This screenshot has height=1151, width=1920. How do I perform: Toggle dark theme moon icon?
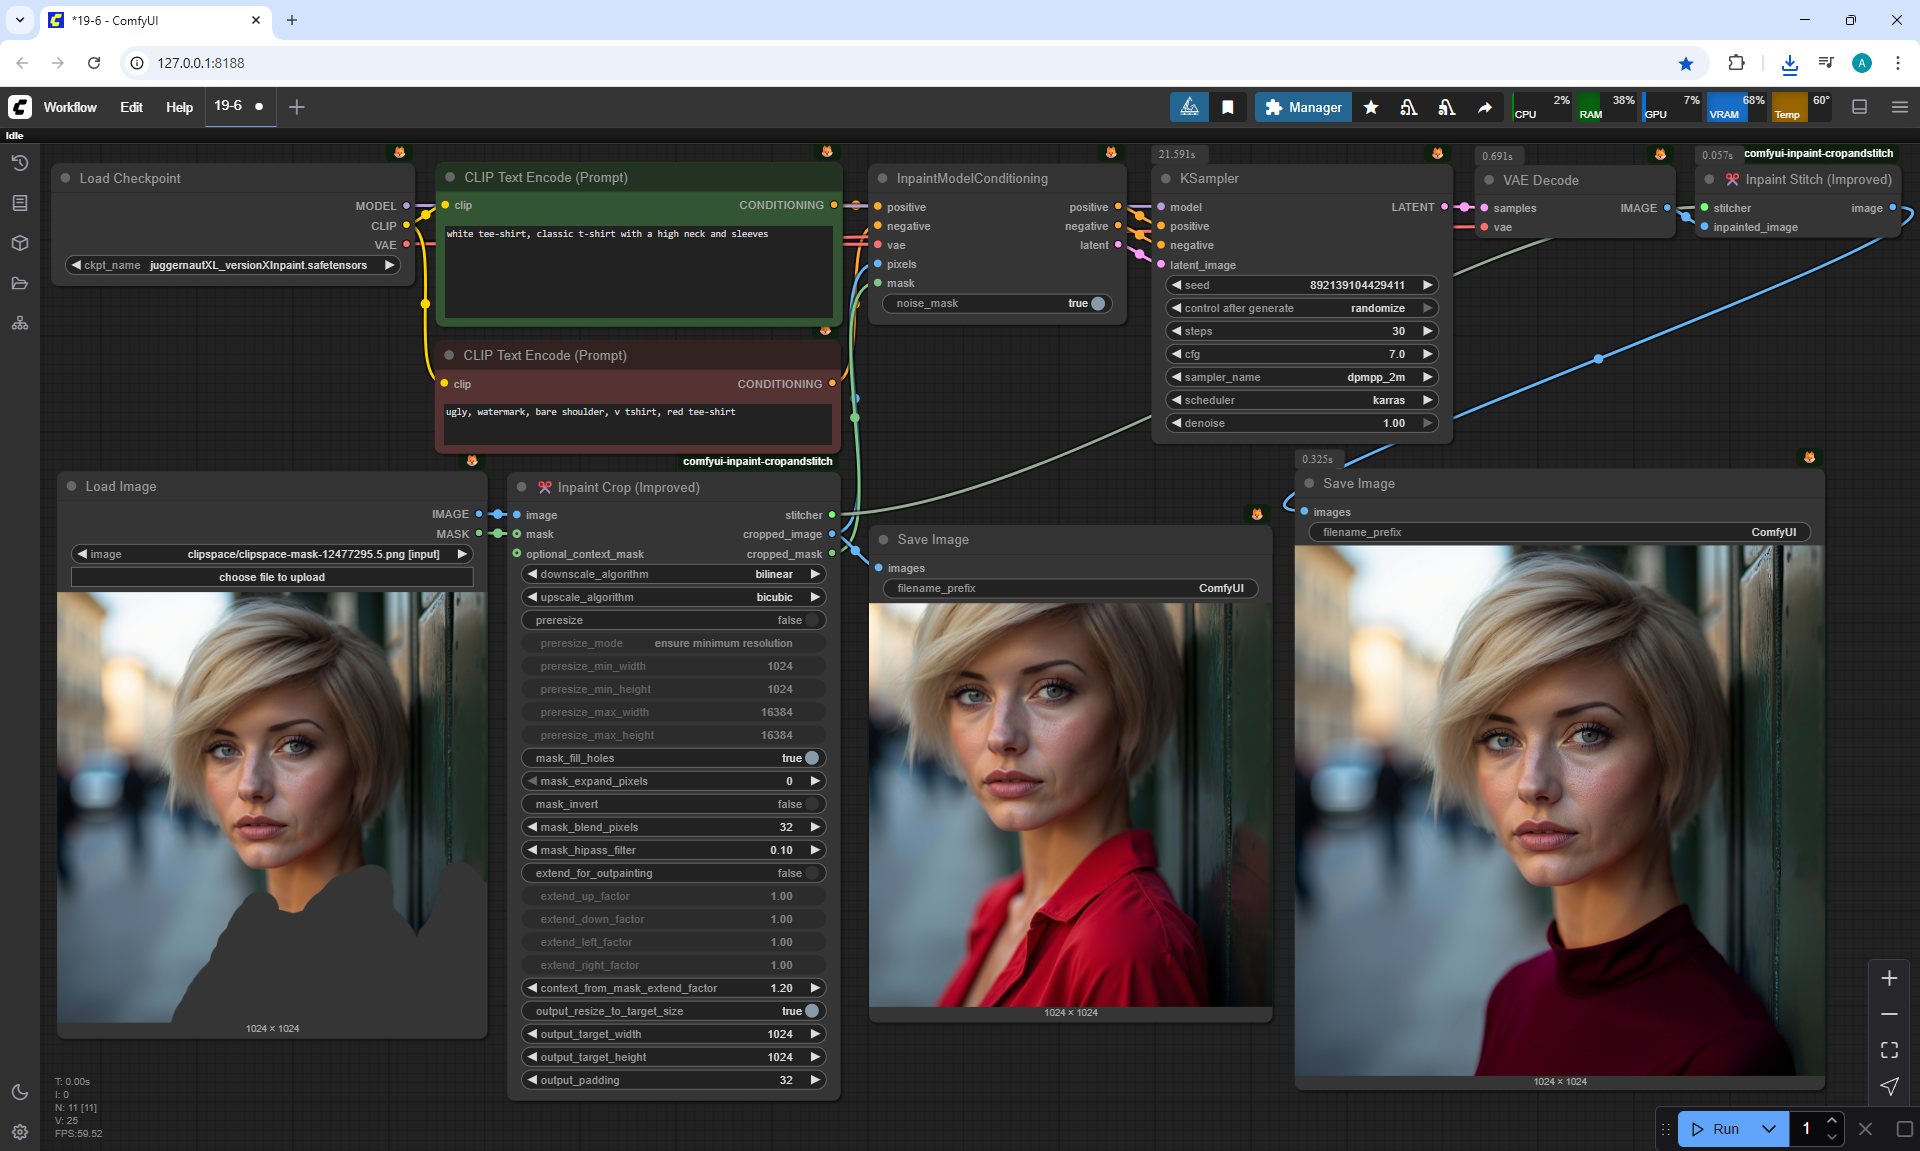coord(20,1092)
